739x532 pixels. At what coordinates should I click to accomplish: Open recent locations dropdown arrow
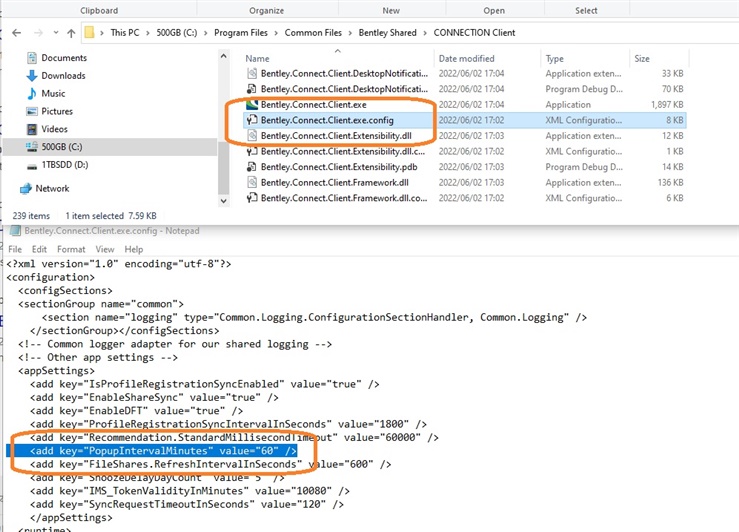pyautogui.click(x=56, y=33)
